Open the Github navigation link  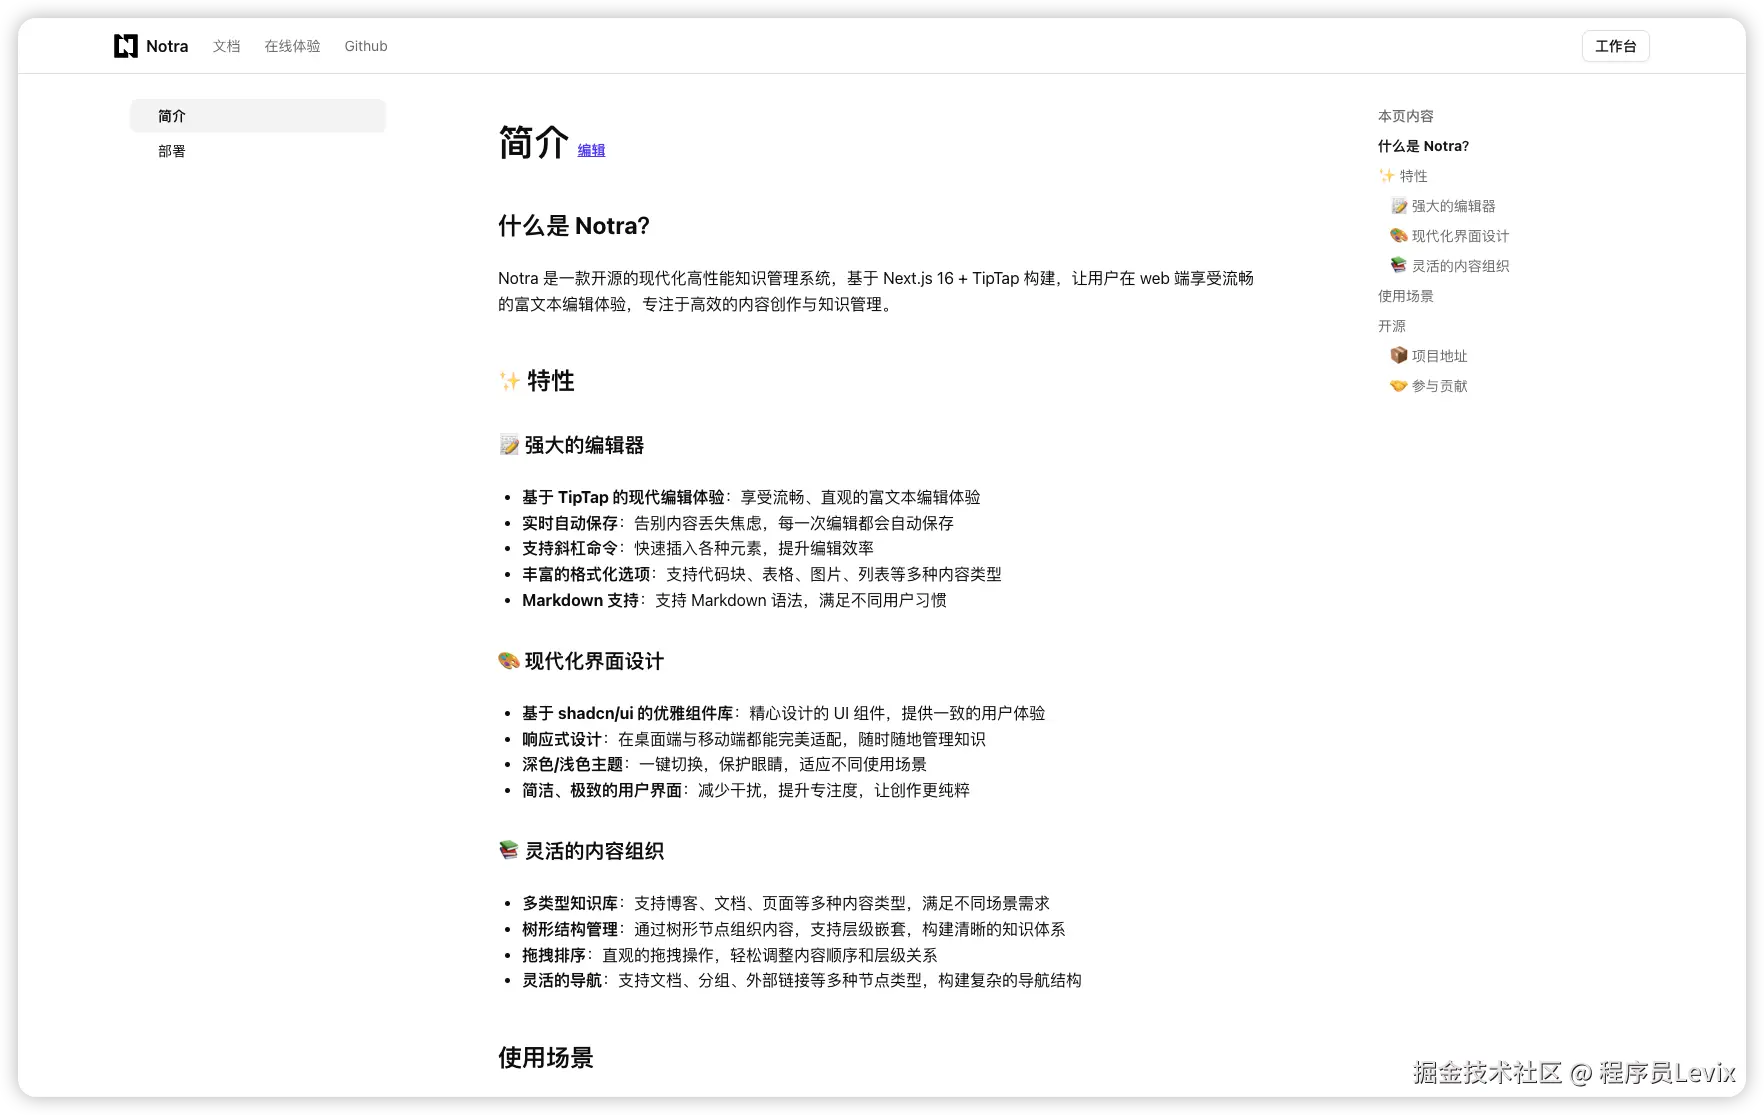365,46
